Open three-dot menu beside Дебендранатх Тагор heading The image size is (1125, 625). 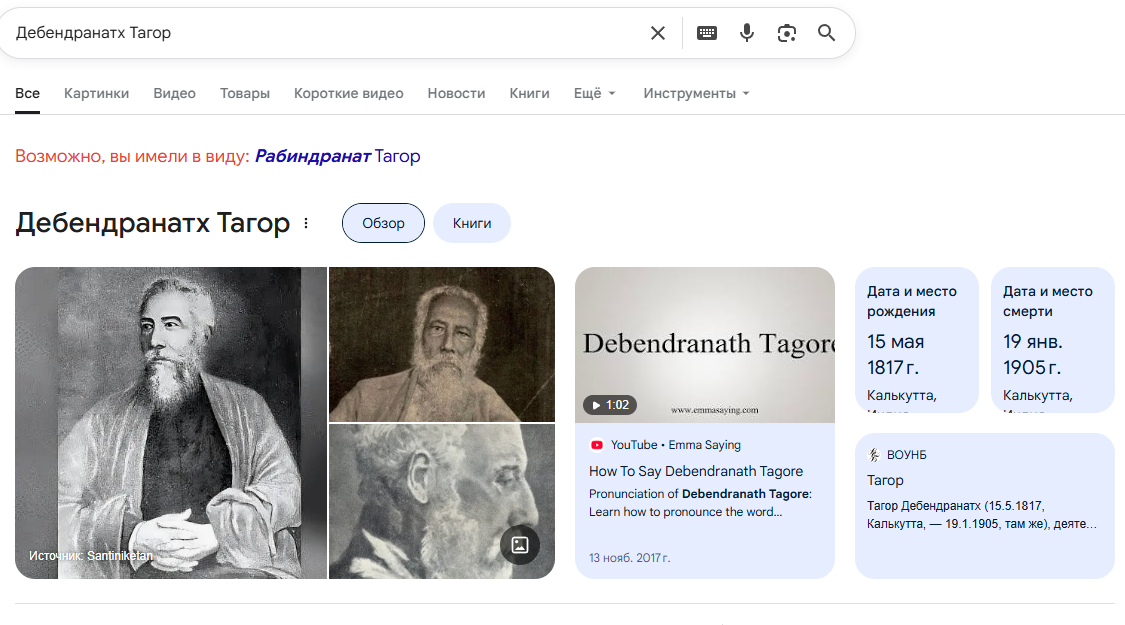[x=306, y=223]
